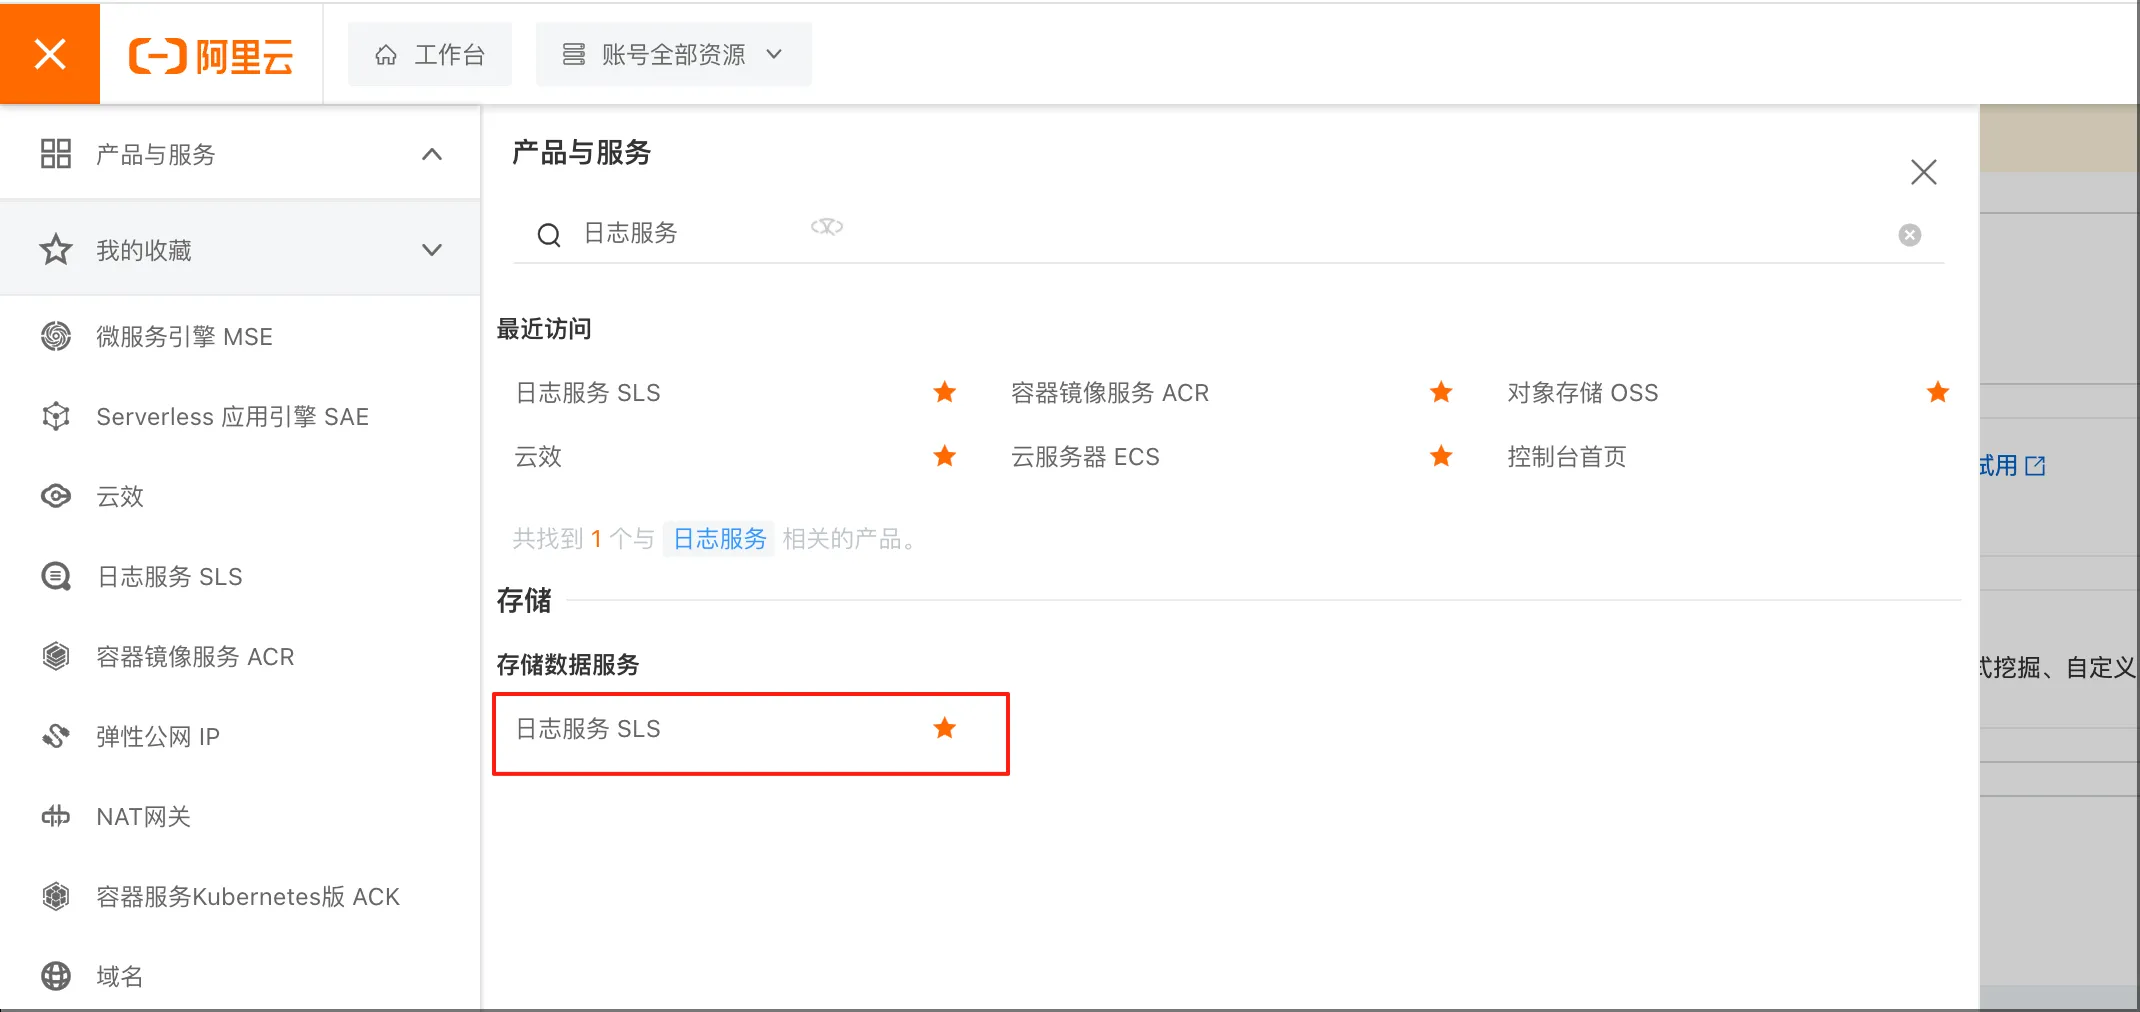
Task: Toggle star for recent 云效
Action: pyautogui.click(x=944, y=456)
